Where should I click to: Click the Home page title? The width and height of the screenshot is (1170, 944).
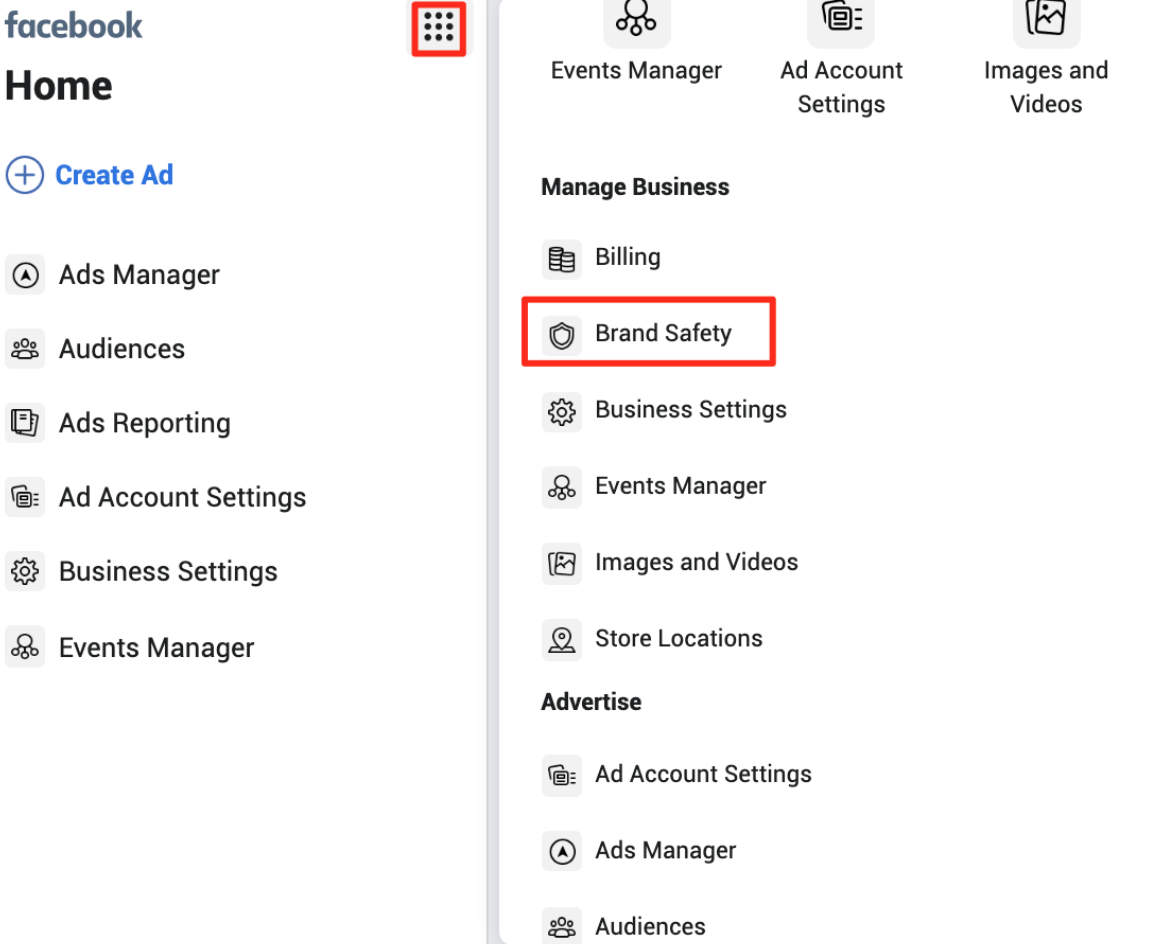[x=58, y=86]
